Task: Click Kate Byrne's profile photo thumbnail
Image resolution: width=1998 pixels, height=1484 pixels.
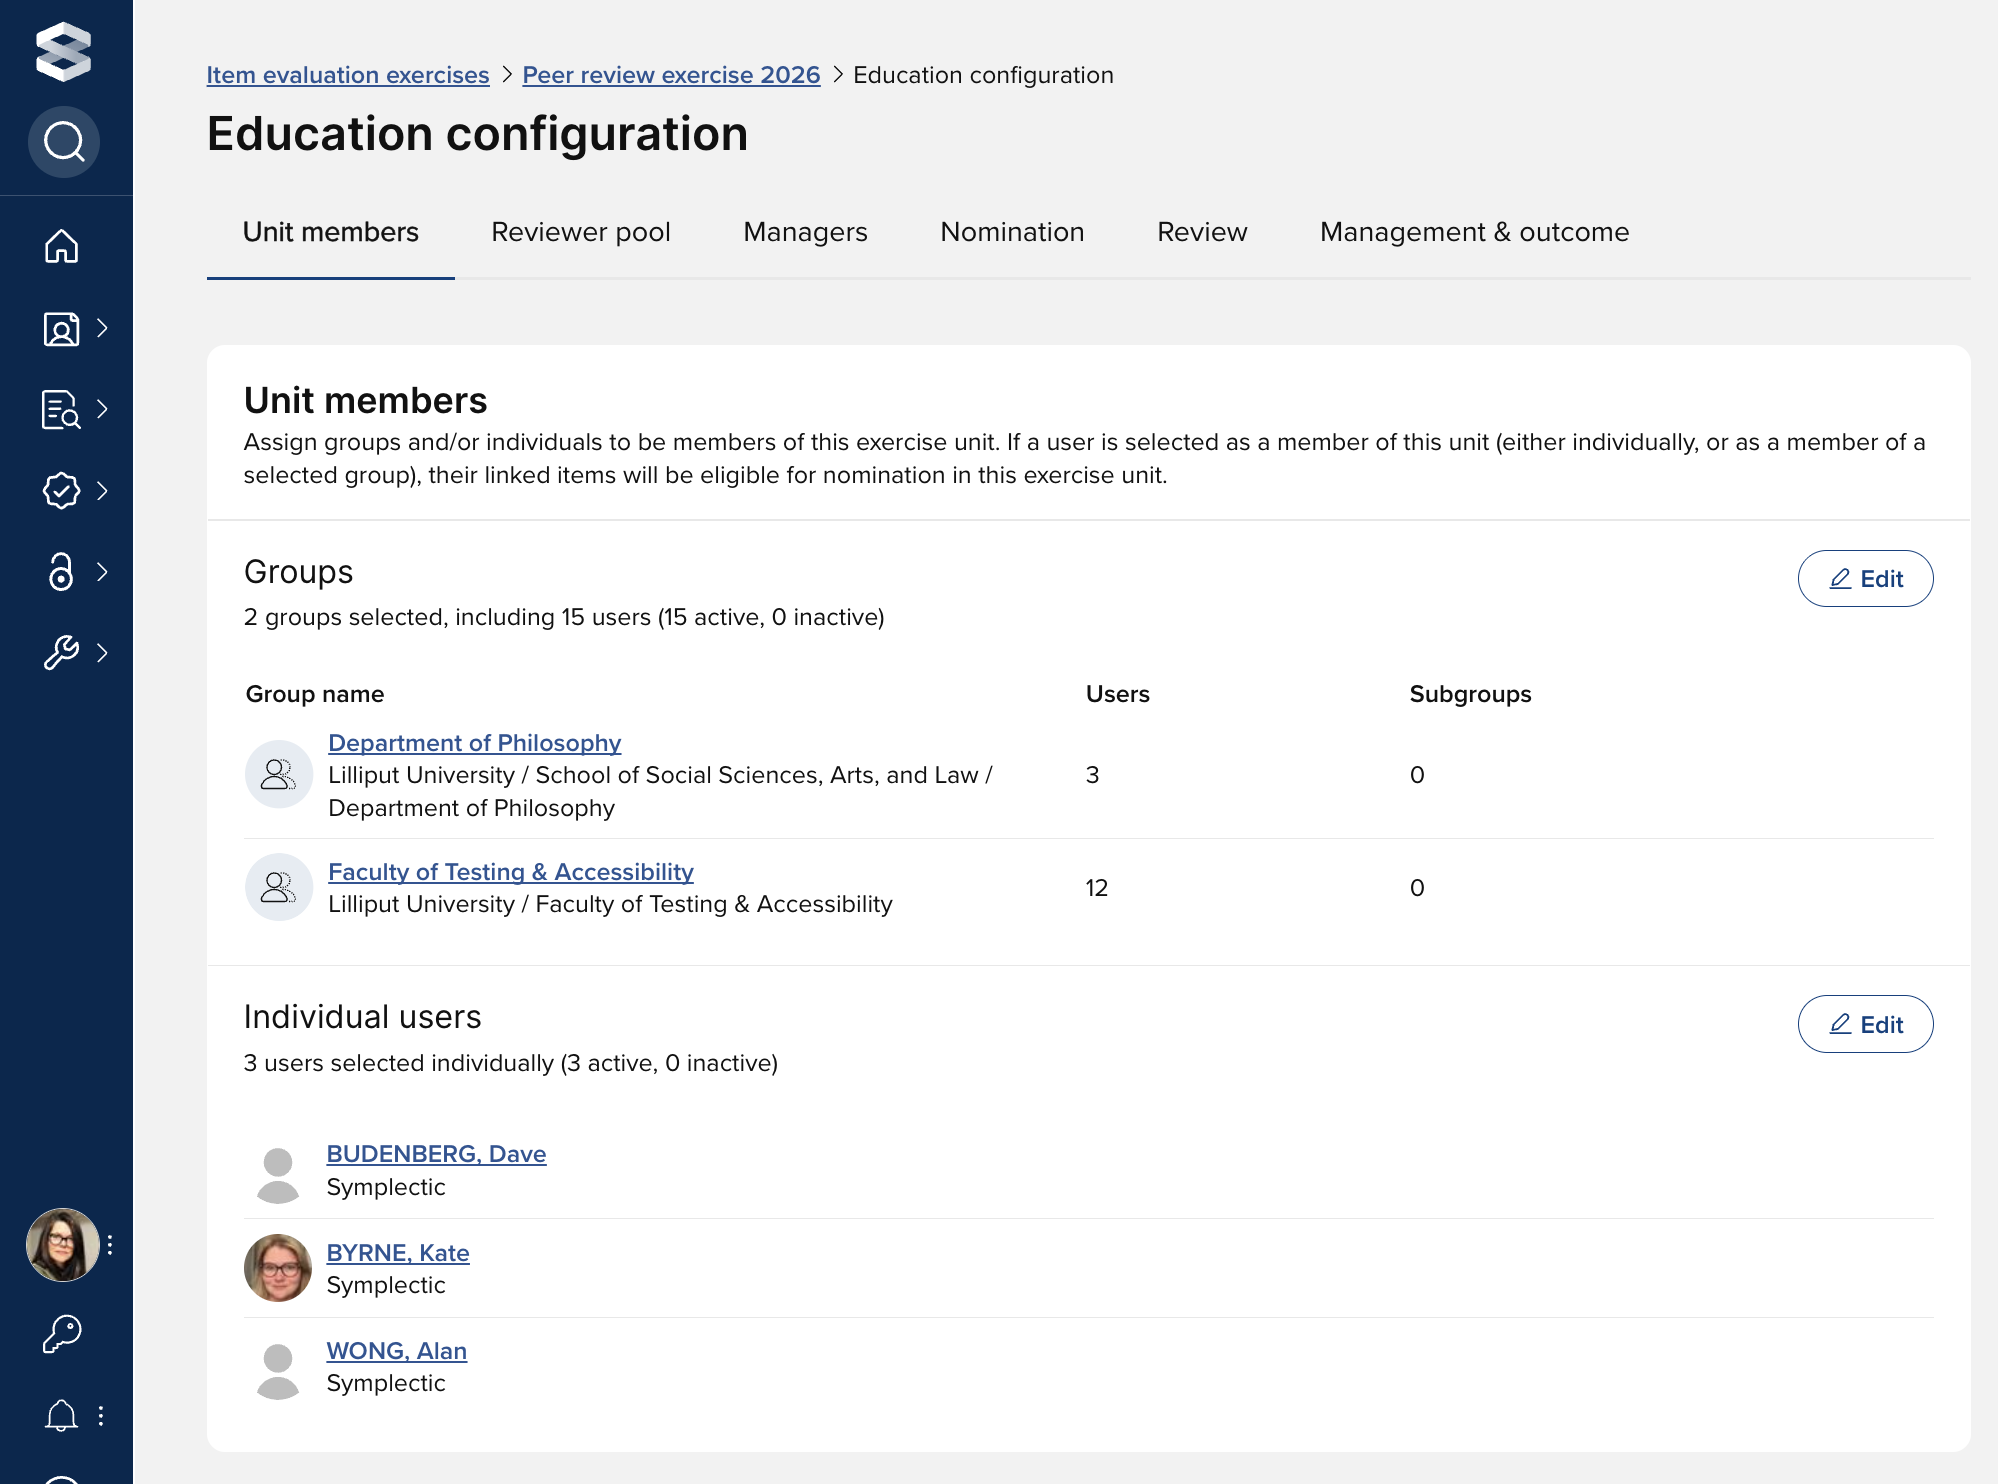Action: point(278,1268)
